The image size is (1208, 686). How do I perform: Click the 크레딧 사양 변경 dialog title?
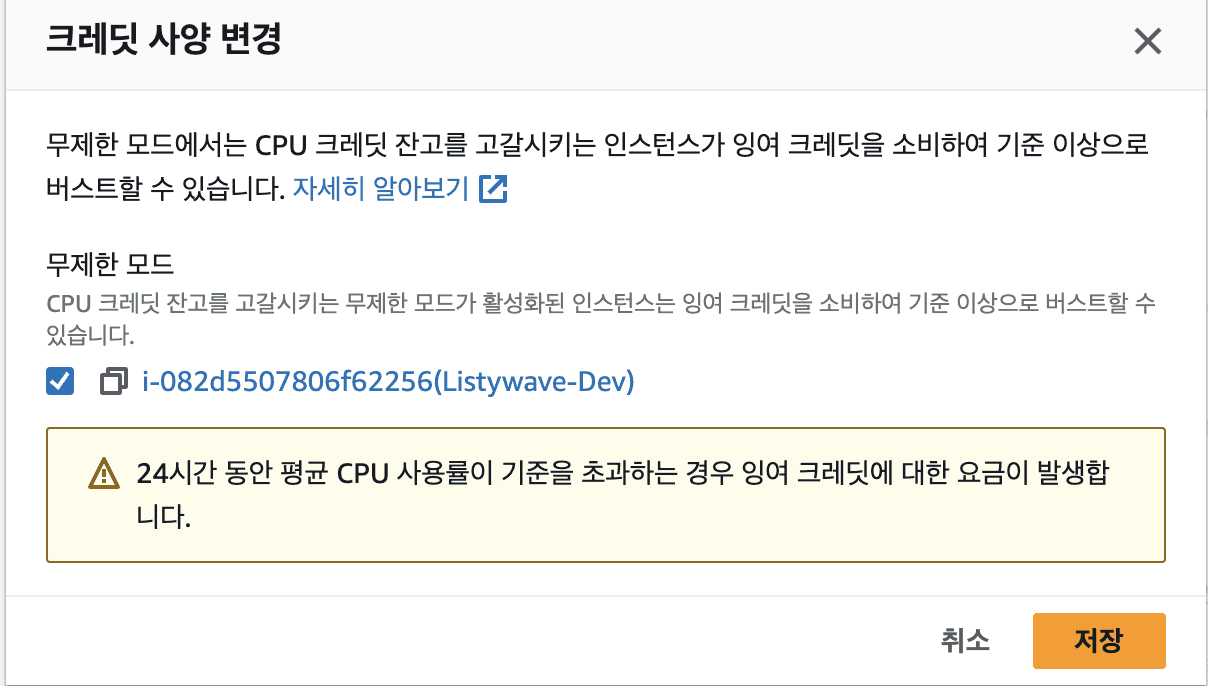click(x=164, y=41)
